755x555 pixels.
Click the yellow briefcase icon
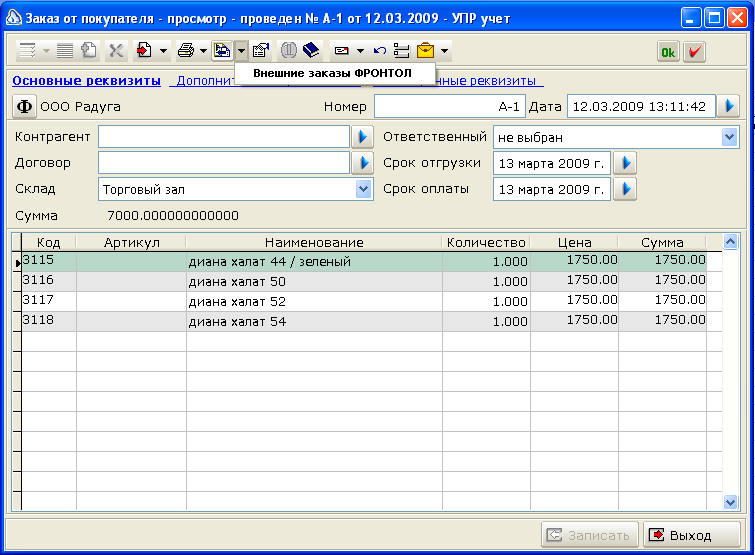[426, 50]
